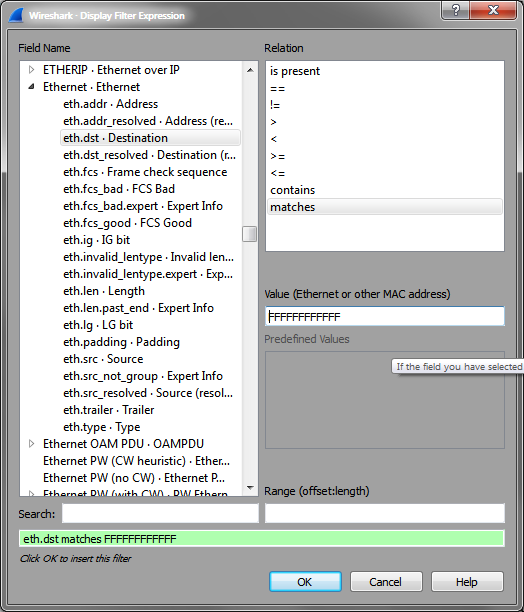
Task: Select eth.addr_resolved field
Action: tap(148, 121)
